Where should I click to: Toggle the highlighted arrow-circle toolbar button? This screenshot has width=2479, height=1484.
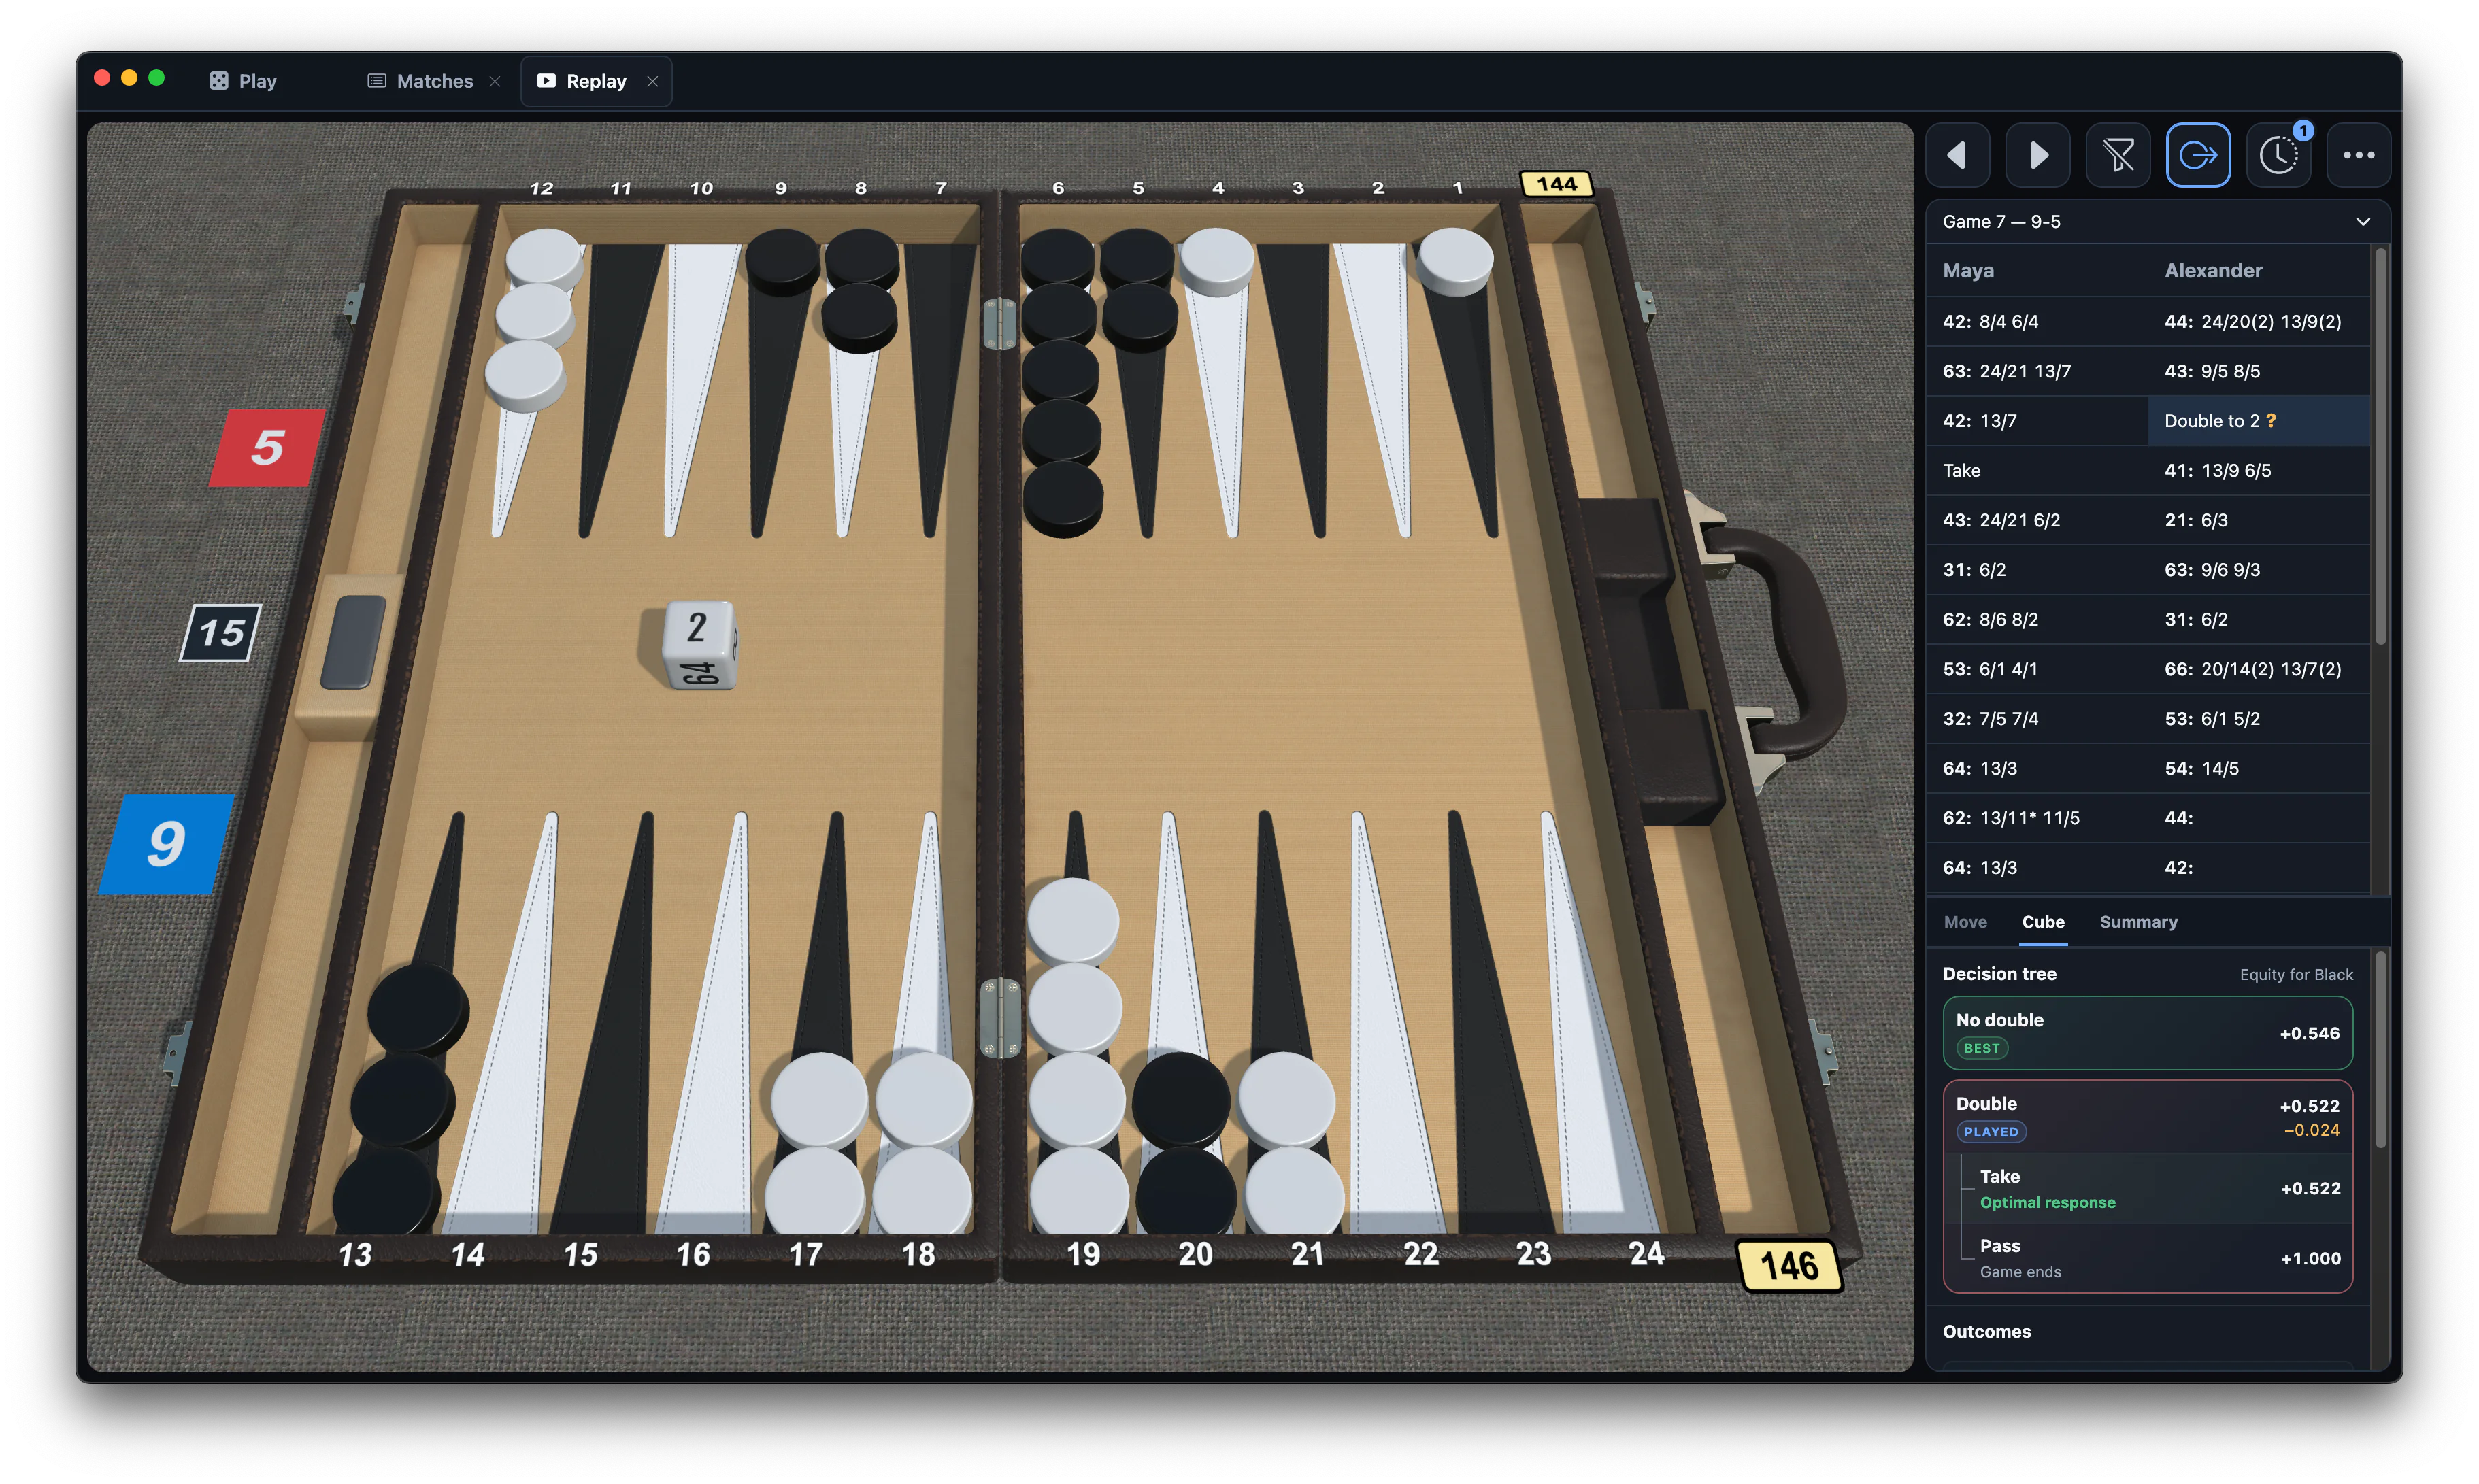click(2197, 155)
